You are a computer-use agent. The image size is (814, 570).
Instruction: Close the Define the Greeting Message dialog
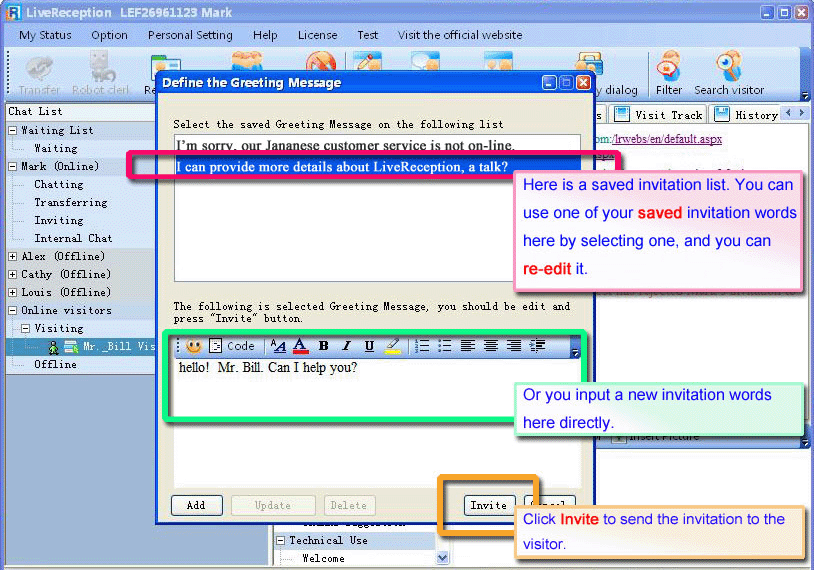584,83
